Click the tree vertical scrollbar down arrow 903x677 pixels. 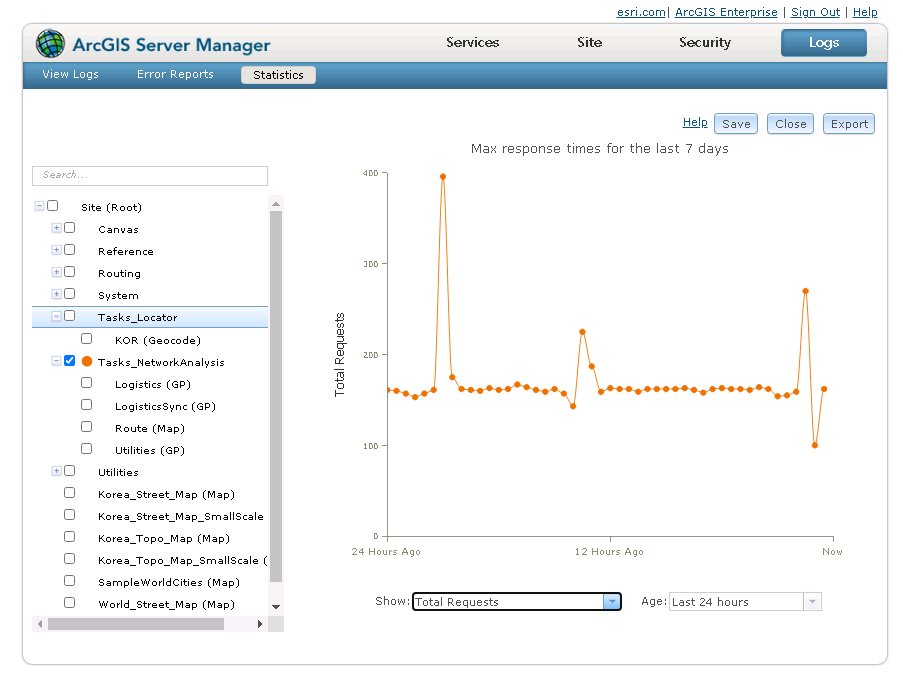tap(276, 607)
